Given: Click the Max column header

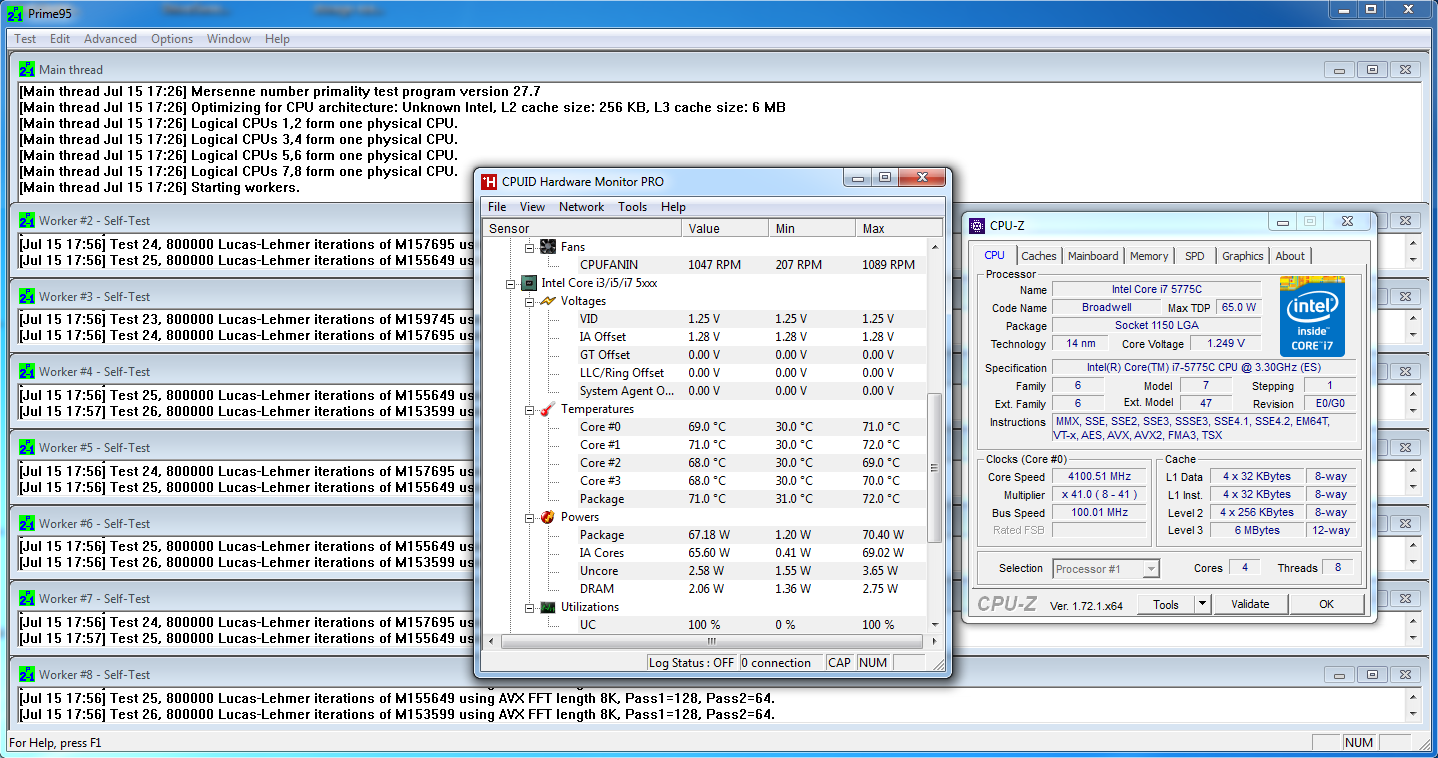Looking at the screenshot, I should (899, 229).
